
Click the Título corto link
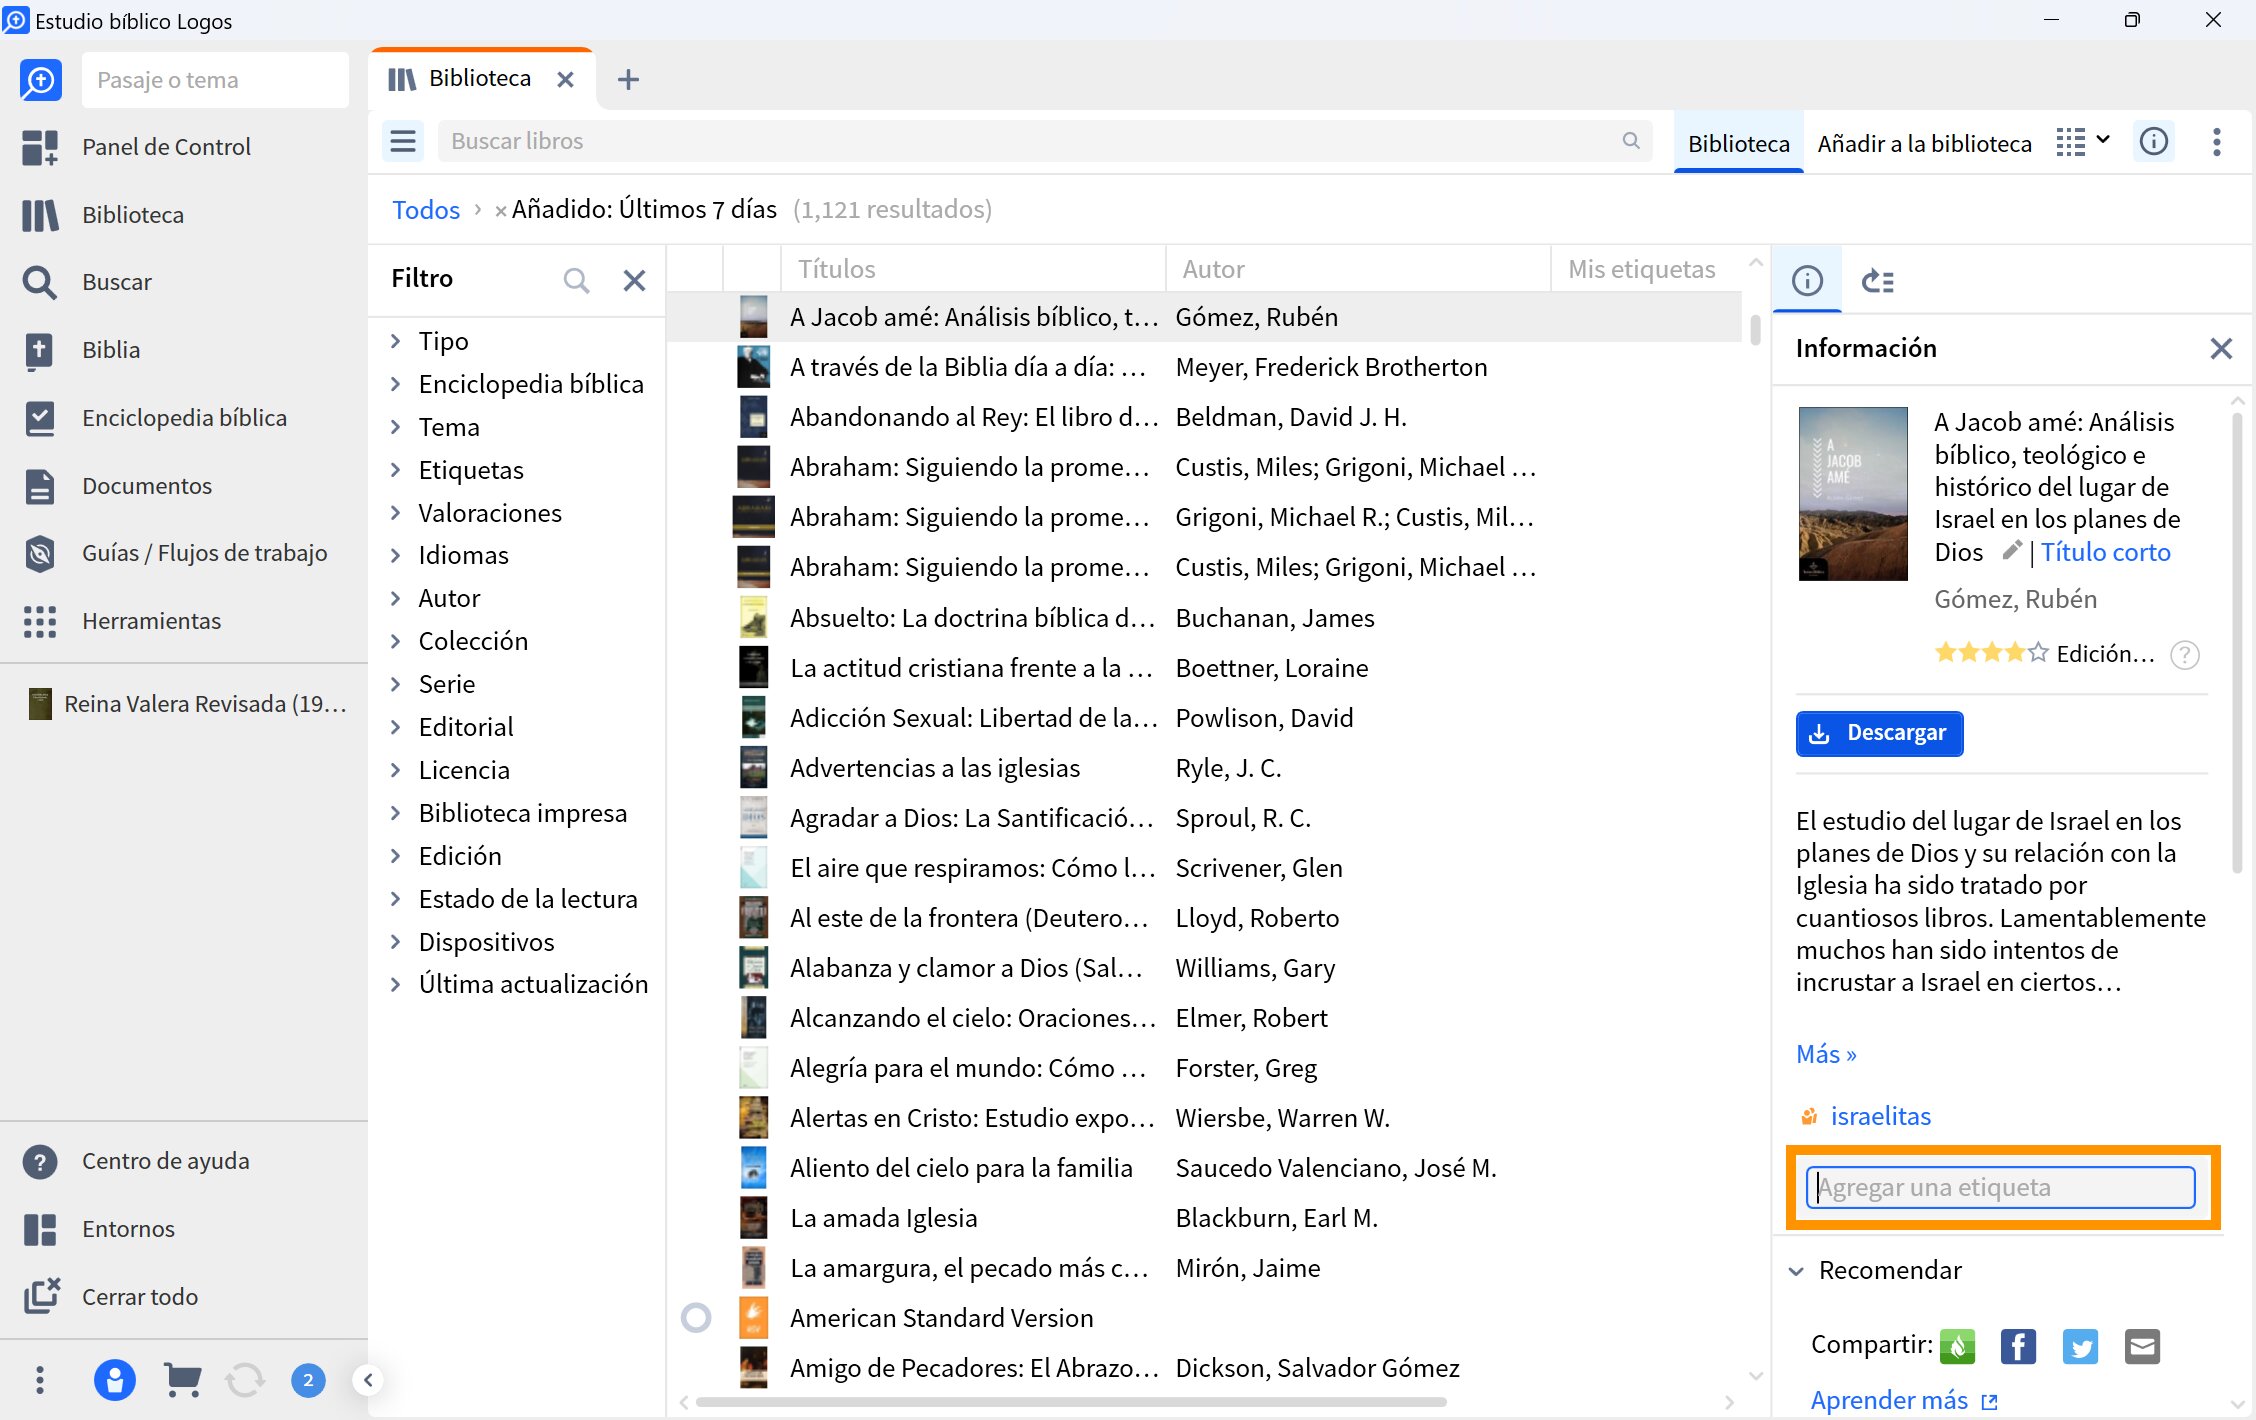click(x=2105, y=552)
